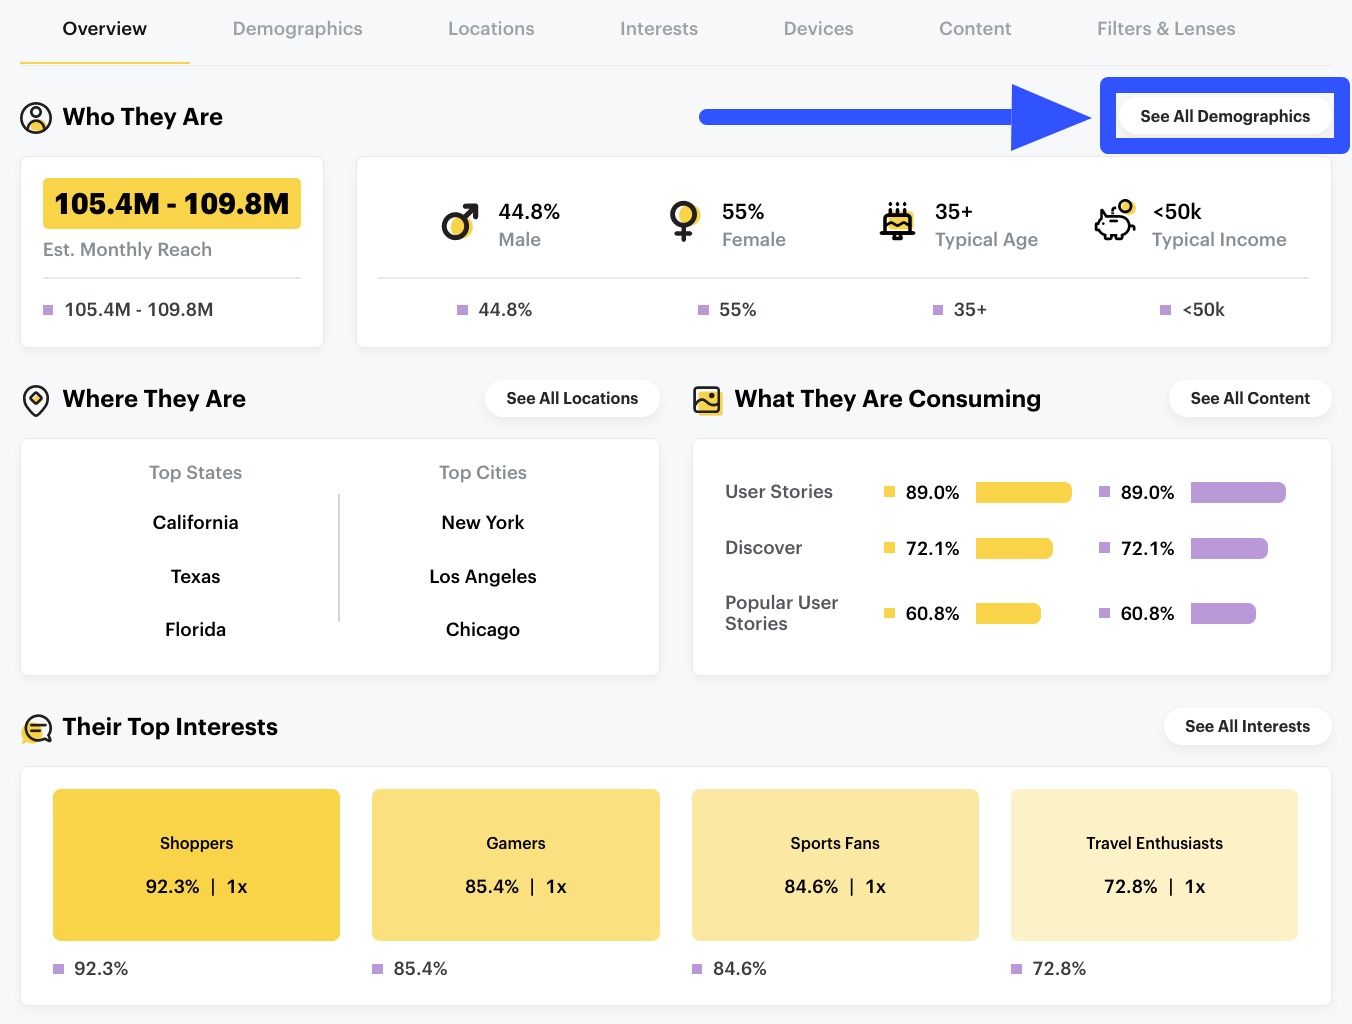This screenshot has width=1352, height=1024.
Task: Click the female gender symbol icon
Action: [682, 222]
